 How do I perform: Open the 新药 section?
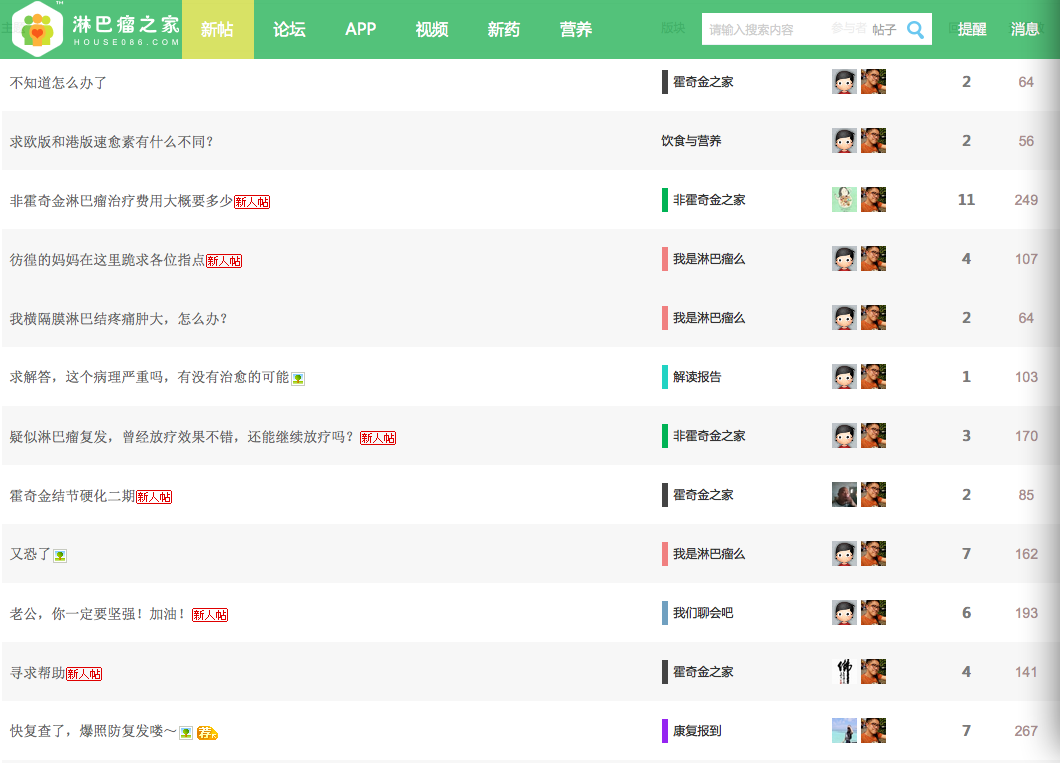(x=504, y=29)
